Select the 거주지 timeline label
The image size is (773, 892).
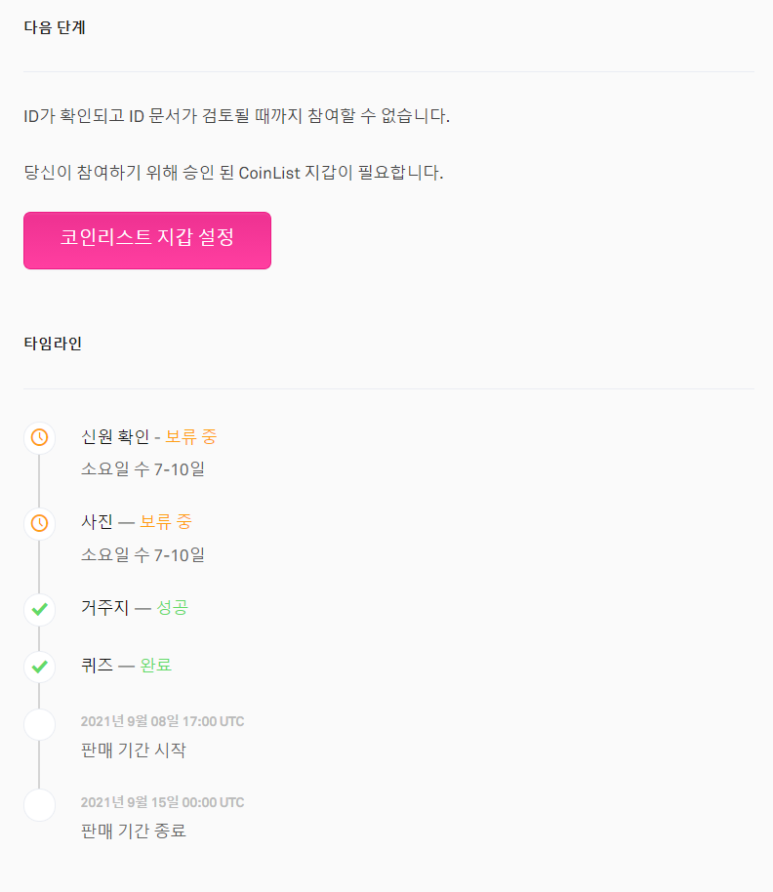coord(105,608)
